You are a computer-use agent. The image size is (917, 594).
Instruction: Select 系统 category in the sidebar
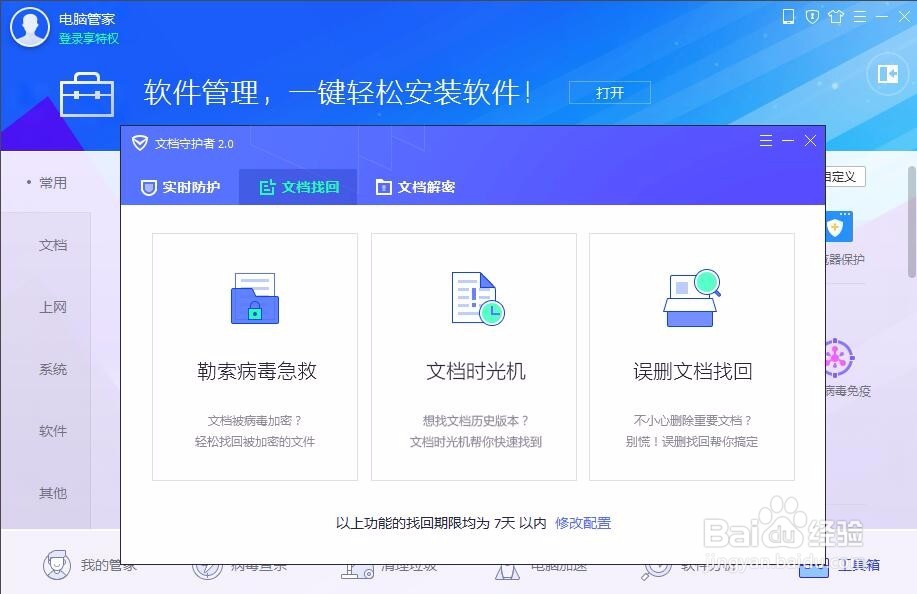coord(53,369)
